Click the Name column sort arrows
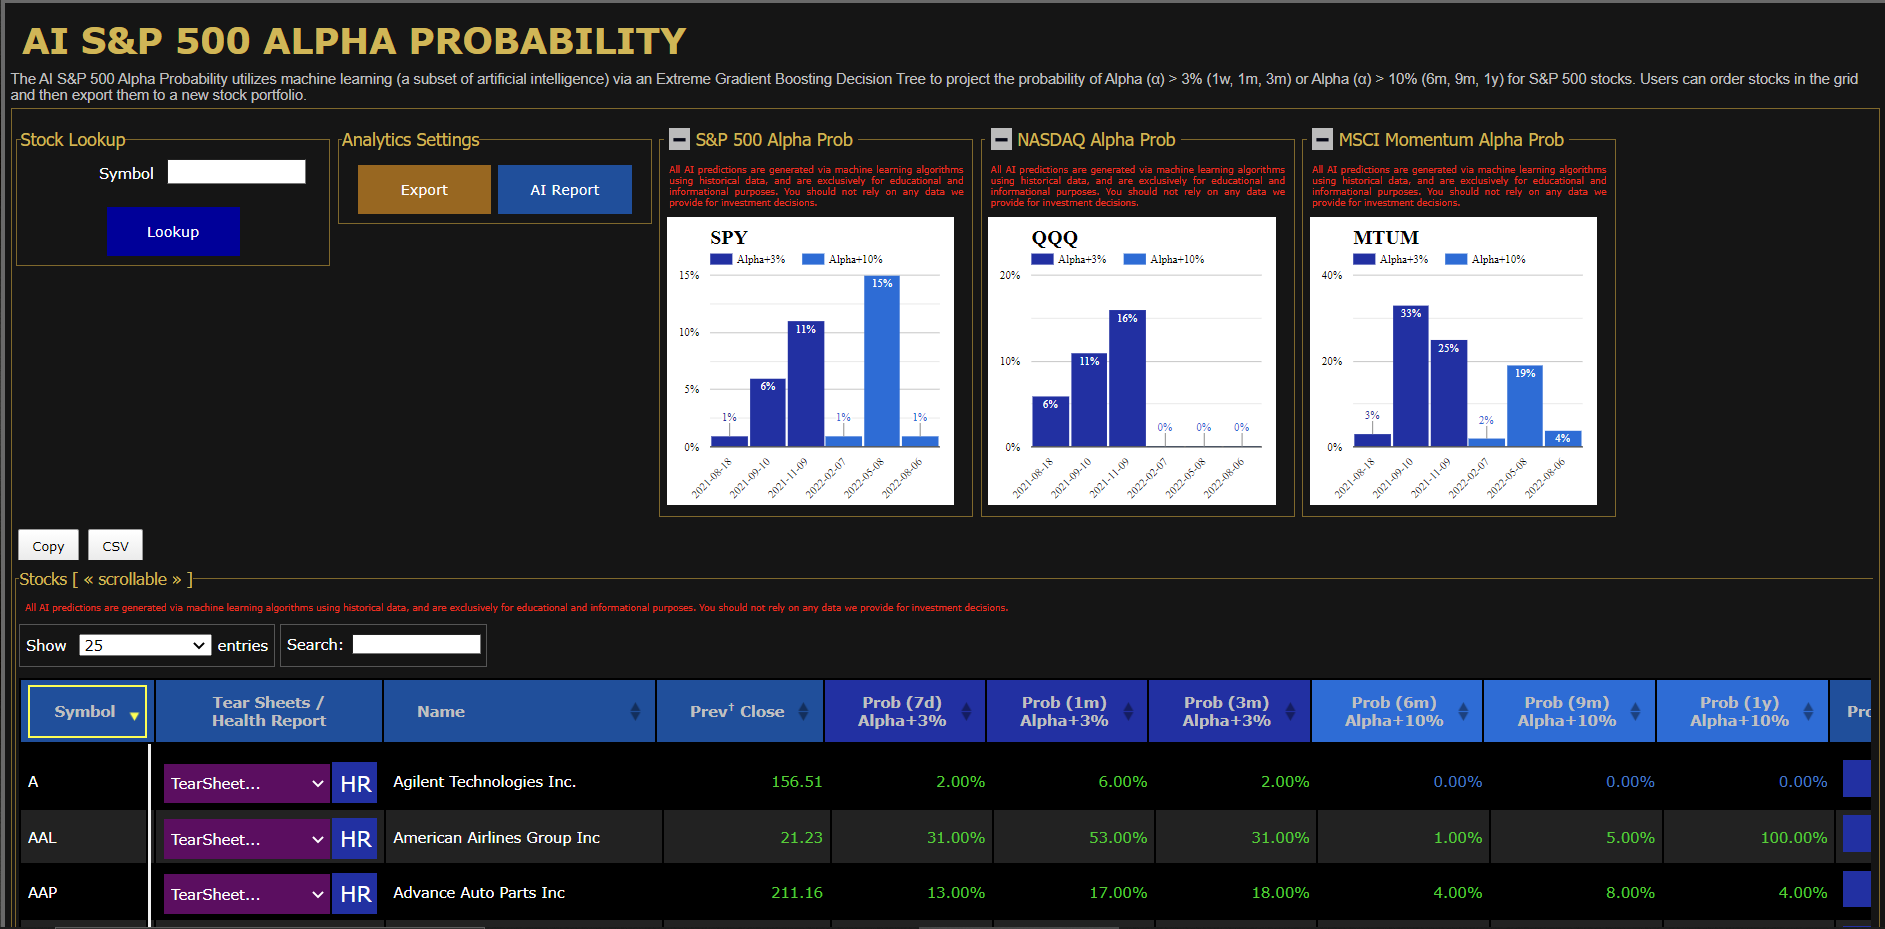This screenshot has height=929, width=1885. pos(635,711)
